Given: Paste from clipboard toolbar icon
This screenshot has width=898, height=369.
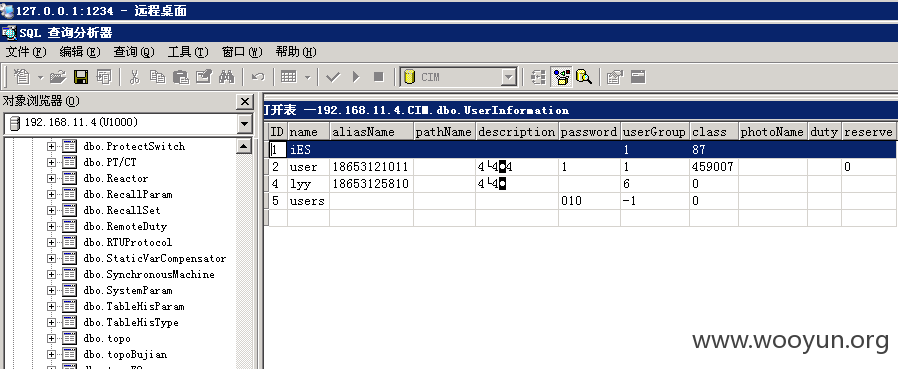Looking at the screenshot, I should pyautogui.click(x=181, y=77).
